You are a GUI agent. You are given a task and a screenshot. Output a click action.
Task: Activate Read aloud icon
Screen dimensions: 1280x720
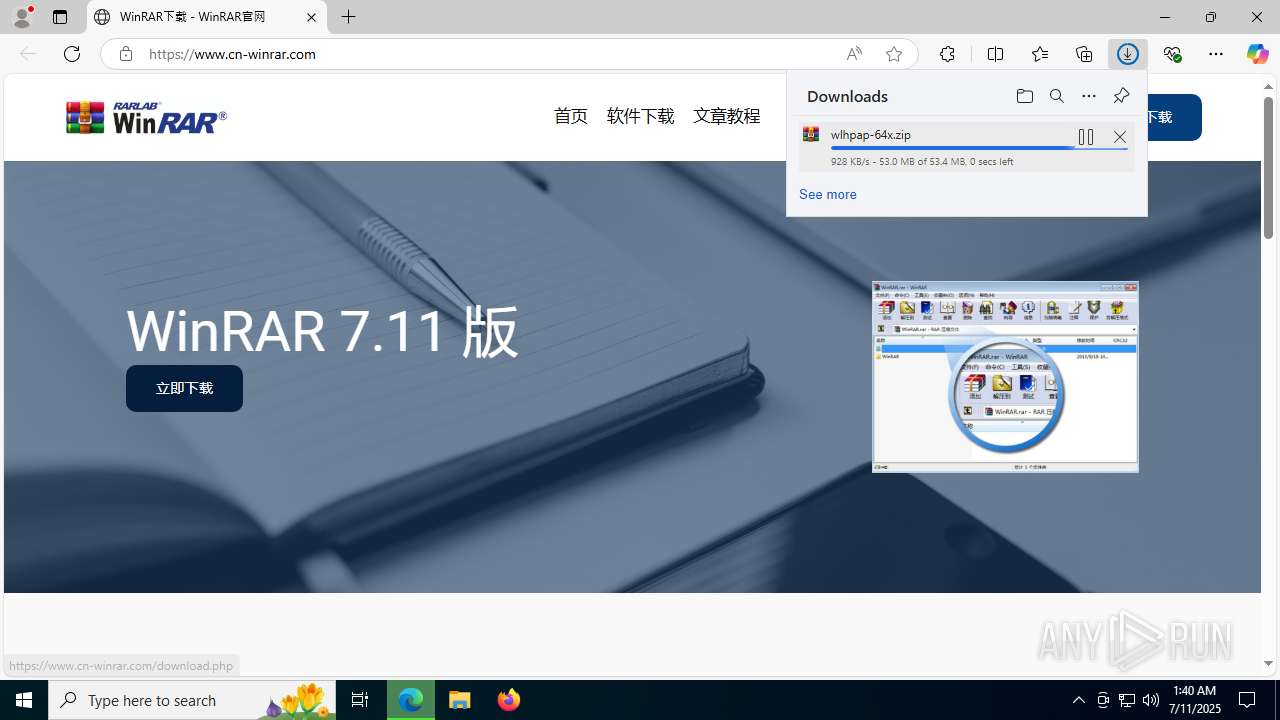854,54
